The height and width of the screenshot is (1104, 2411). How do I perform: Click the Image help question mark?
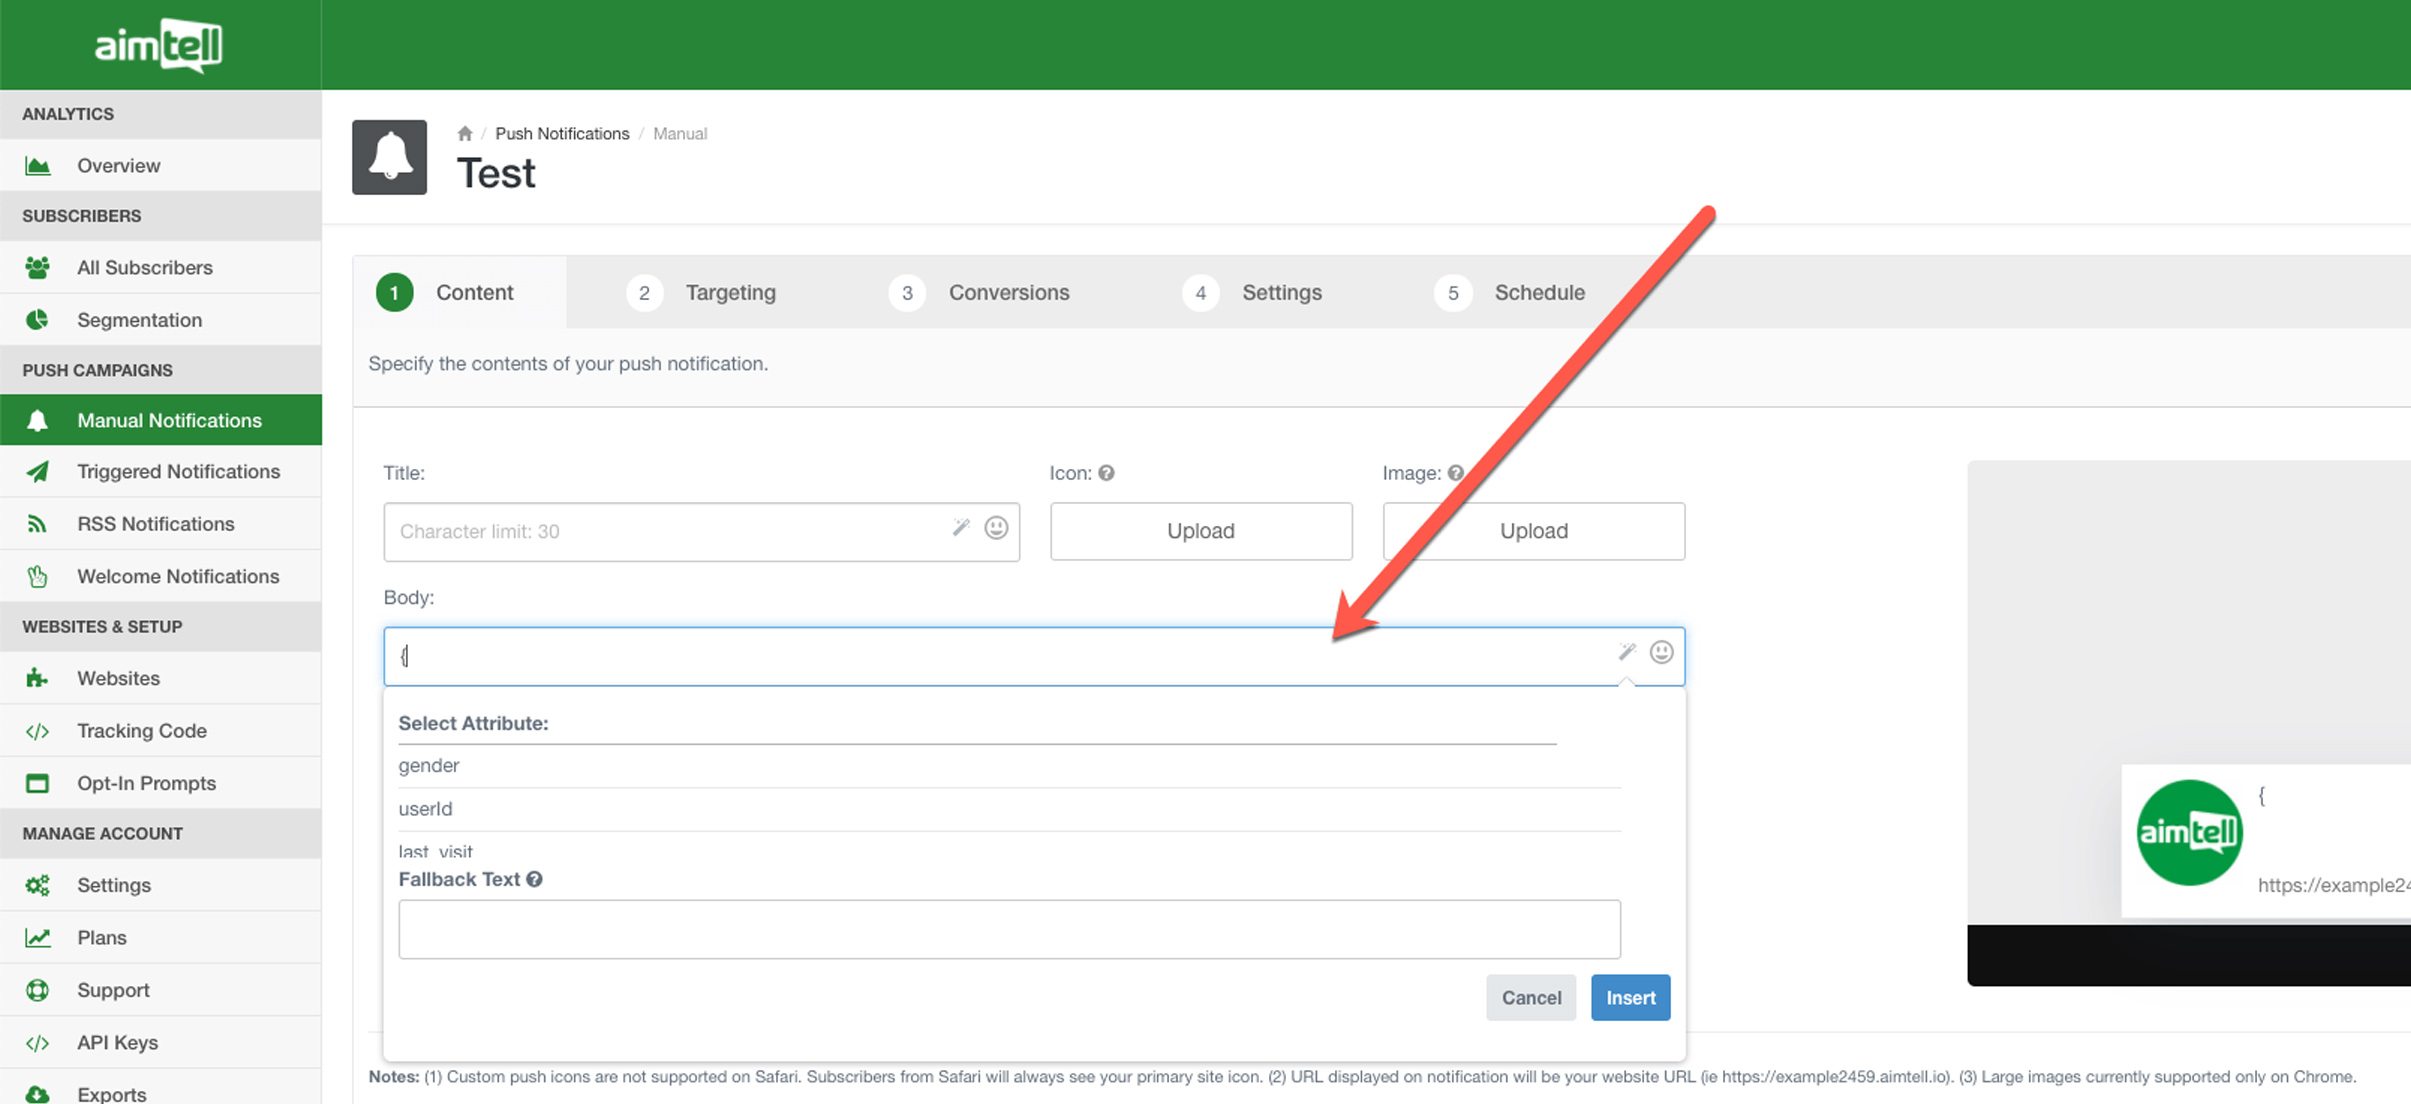click(1455, 473)
